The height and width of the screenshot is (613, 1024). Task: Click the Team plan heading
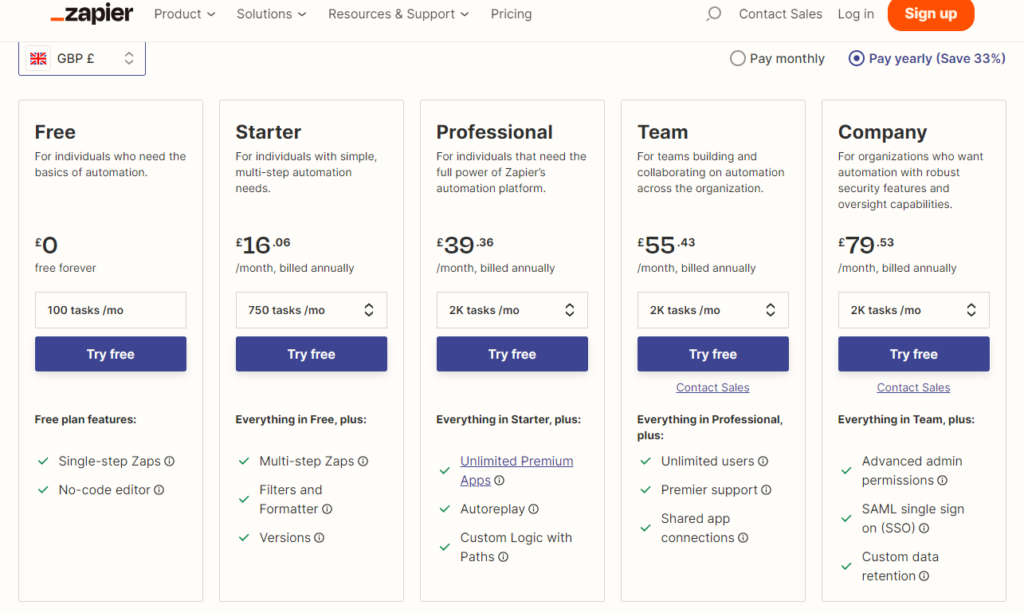pyautogui.click(x=663, y=132)
